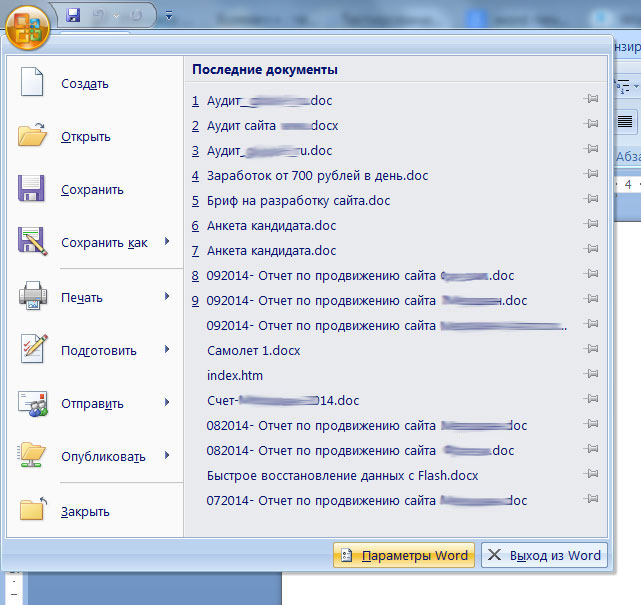This screenshot has width=641, height=605.
Task: Choose Отправить menu item
Action: point(95,403)
